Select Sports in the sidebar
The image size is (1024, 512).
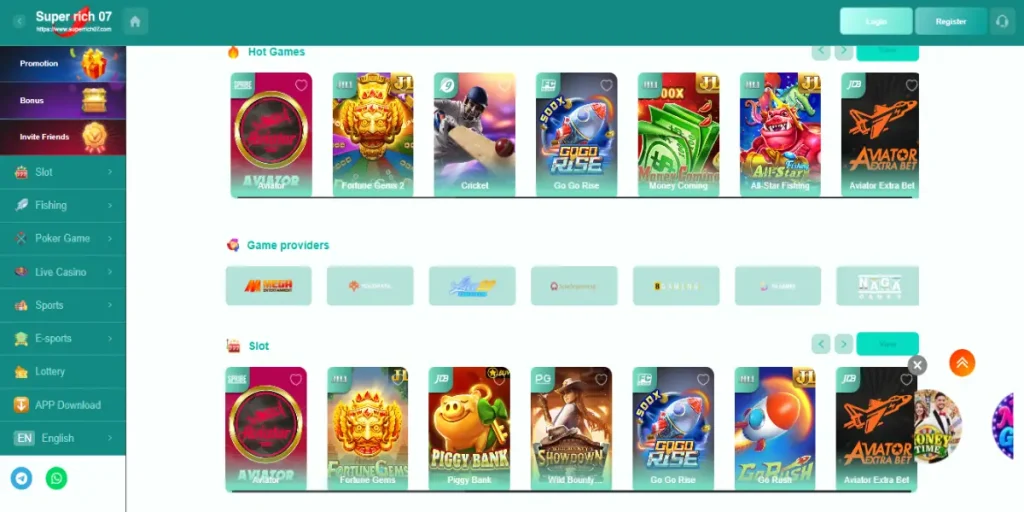tap(63, 305)
